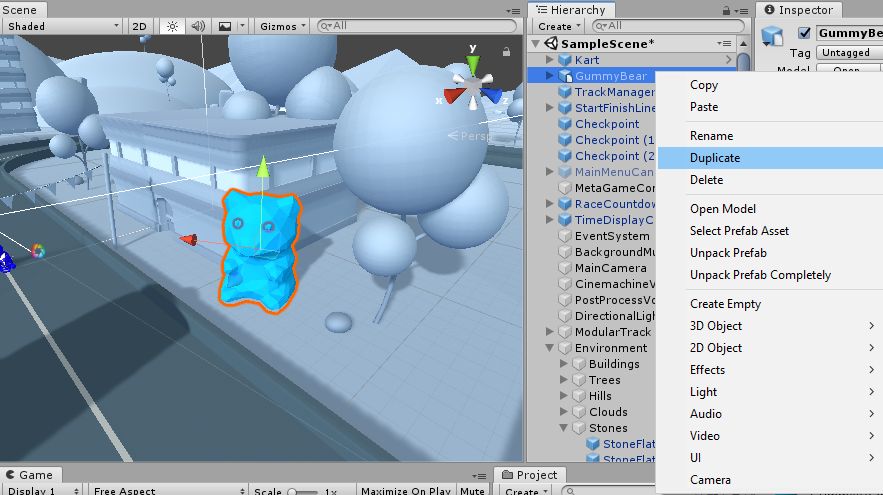This screenshot has height=495, width=883.
Task: Click the Kart prefab cube icon
Action: (564, 60)
